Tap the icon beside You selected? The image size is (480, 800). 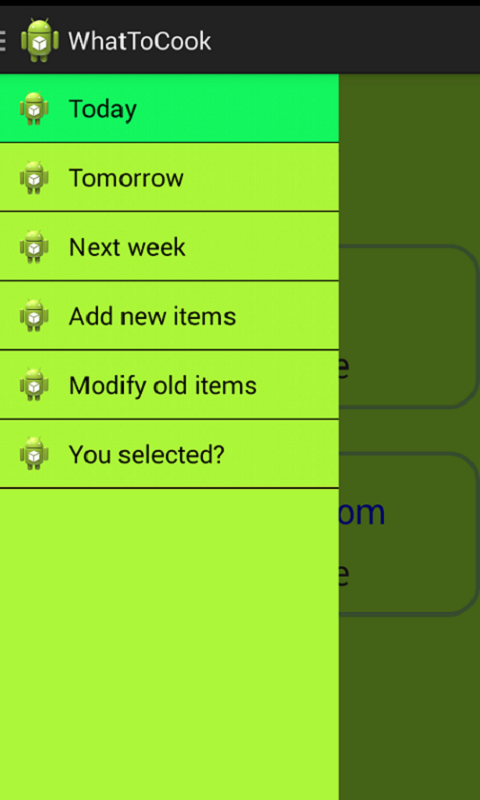(x=34, y=454)
